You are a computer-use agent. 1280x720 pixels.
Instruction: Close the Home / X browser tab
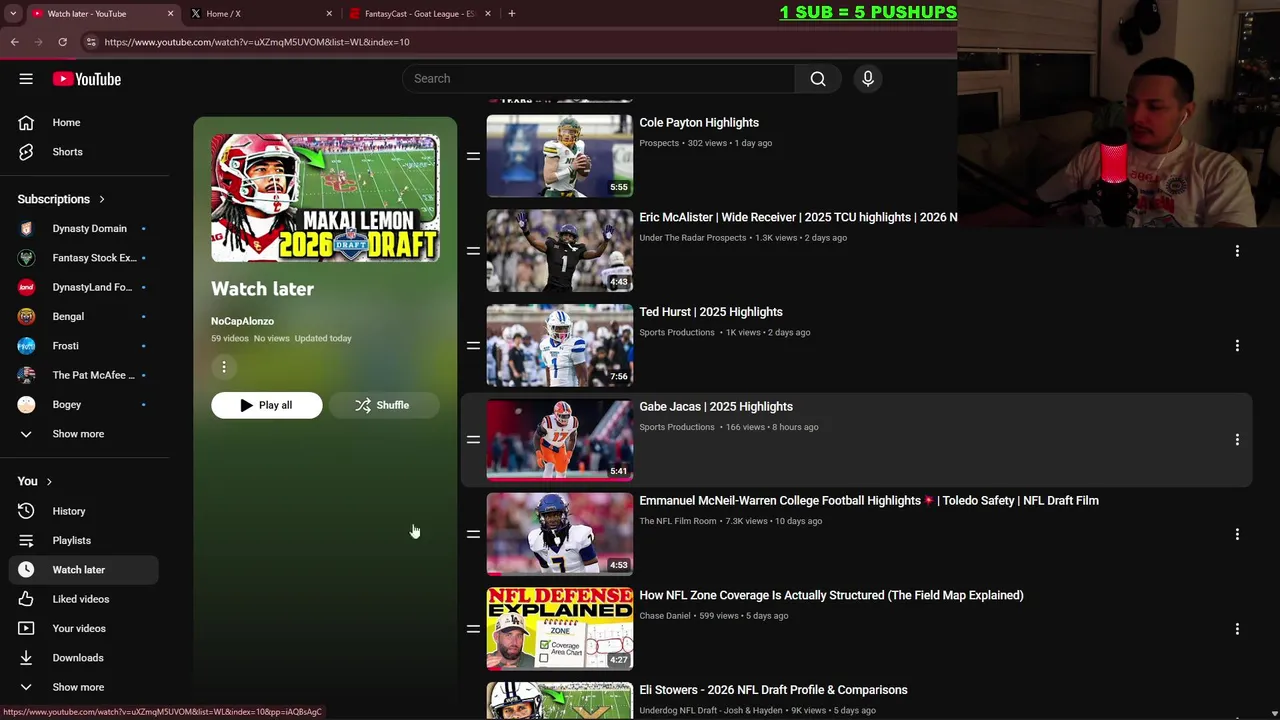(329, 13)
